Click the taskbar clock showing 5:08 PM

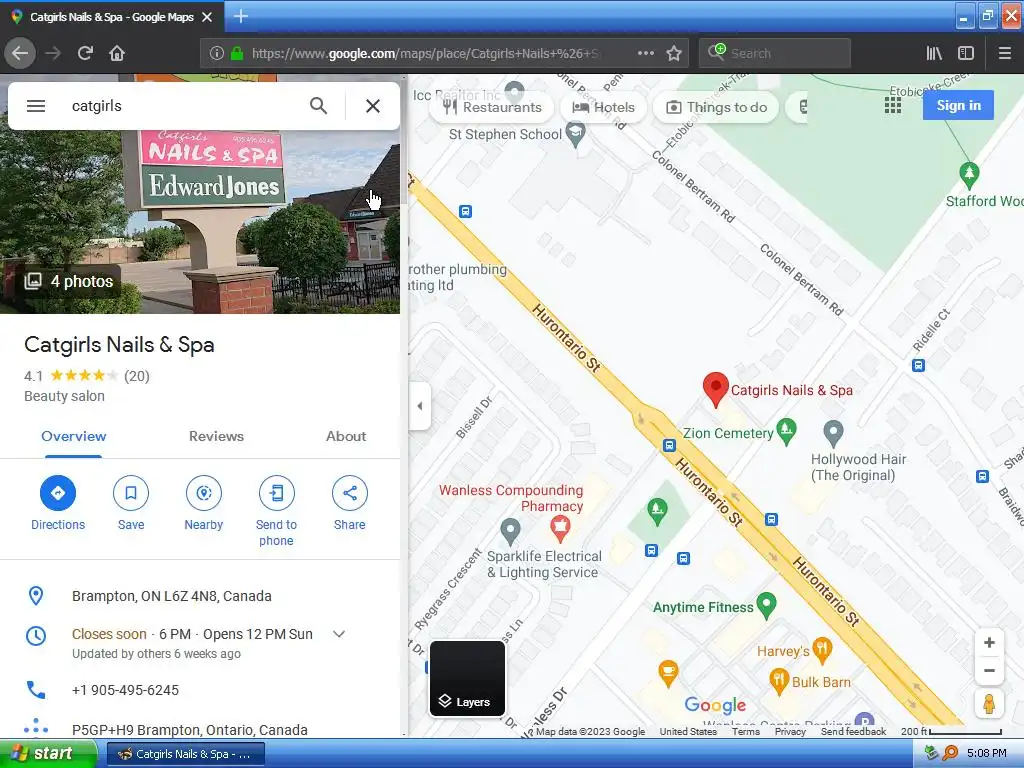click(986, 753)
